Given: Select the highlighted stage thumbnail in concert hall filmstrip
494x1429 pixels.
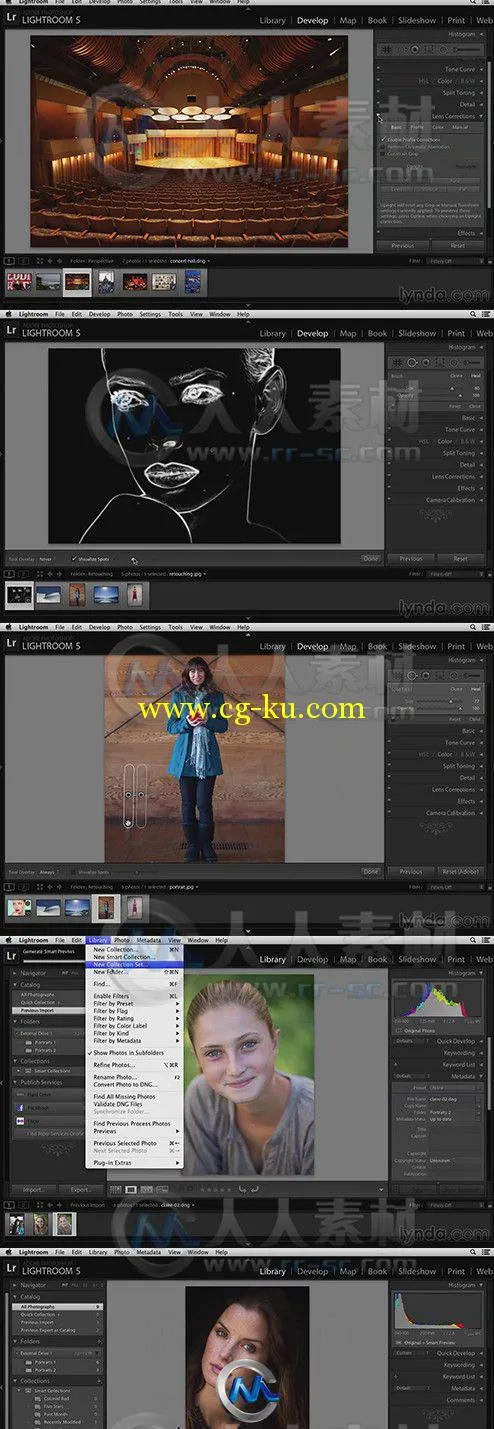Looking at the screenshot, I should (x=78, y=282).
